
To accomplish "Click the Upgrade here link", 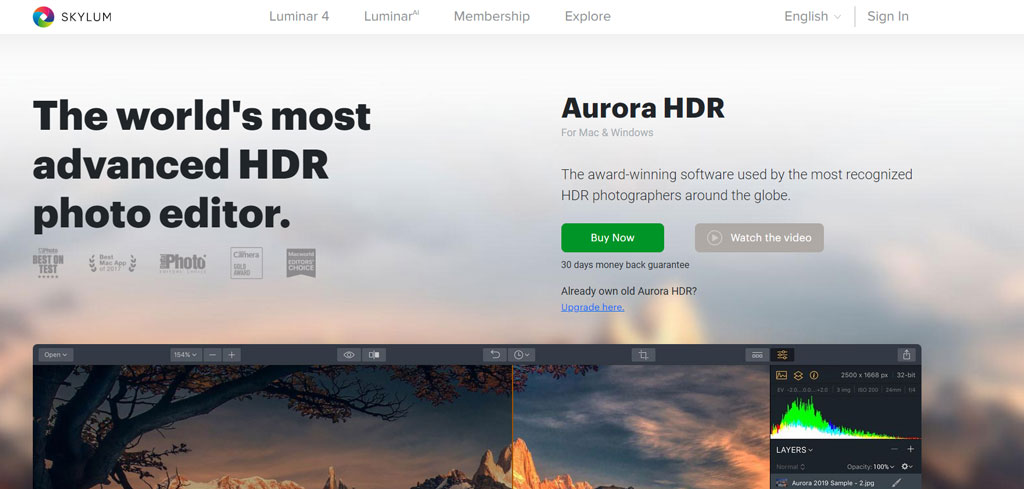I will pos(592,307).
